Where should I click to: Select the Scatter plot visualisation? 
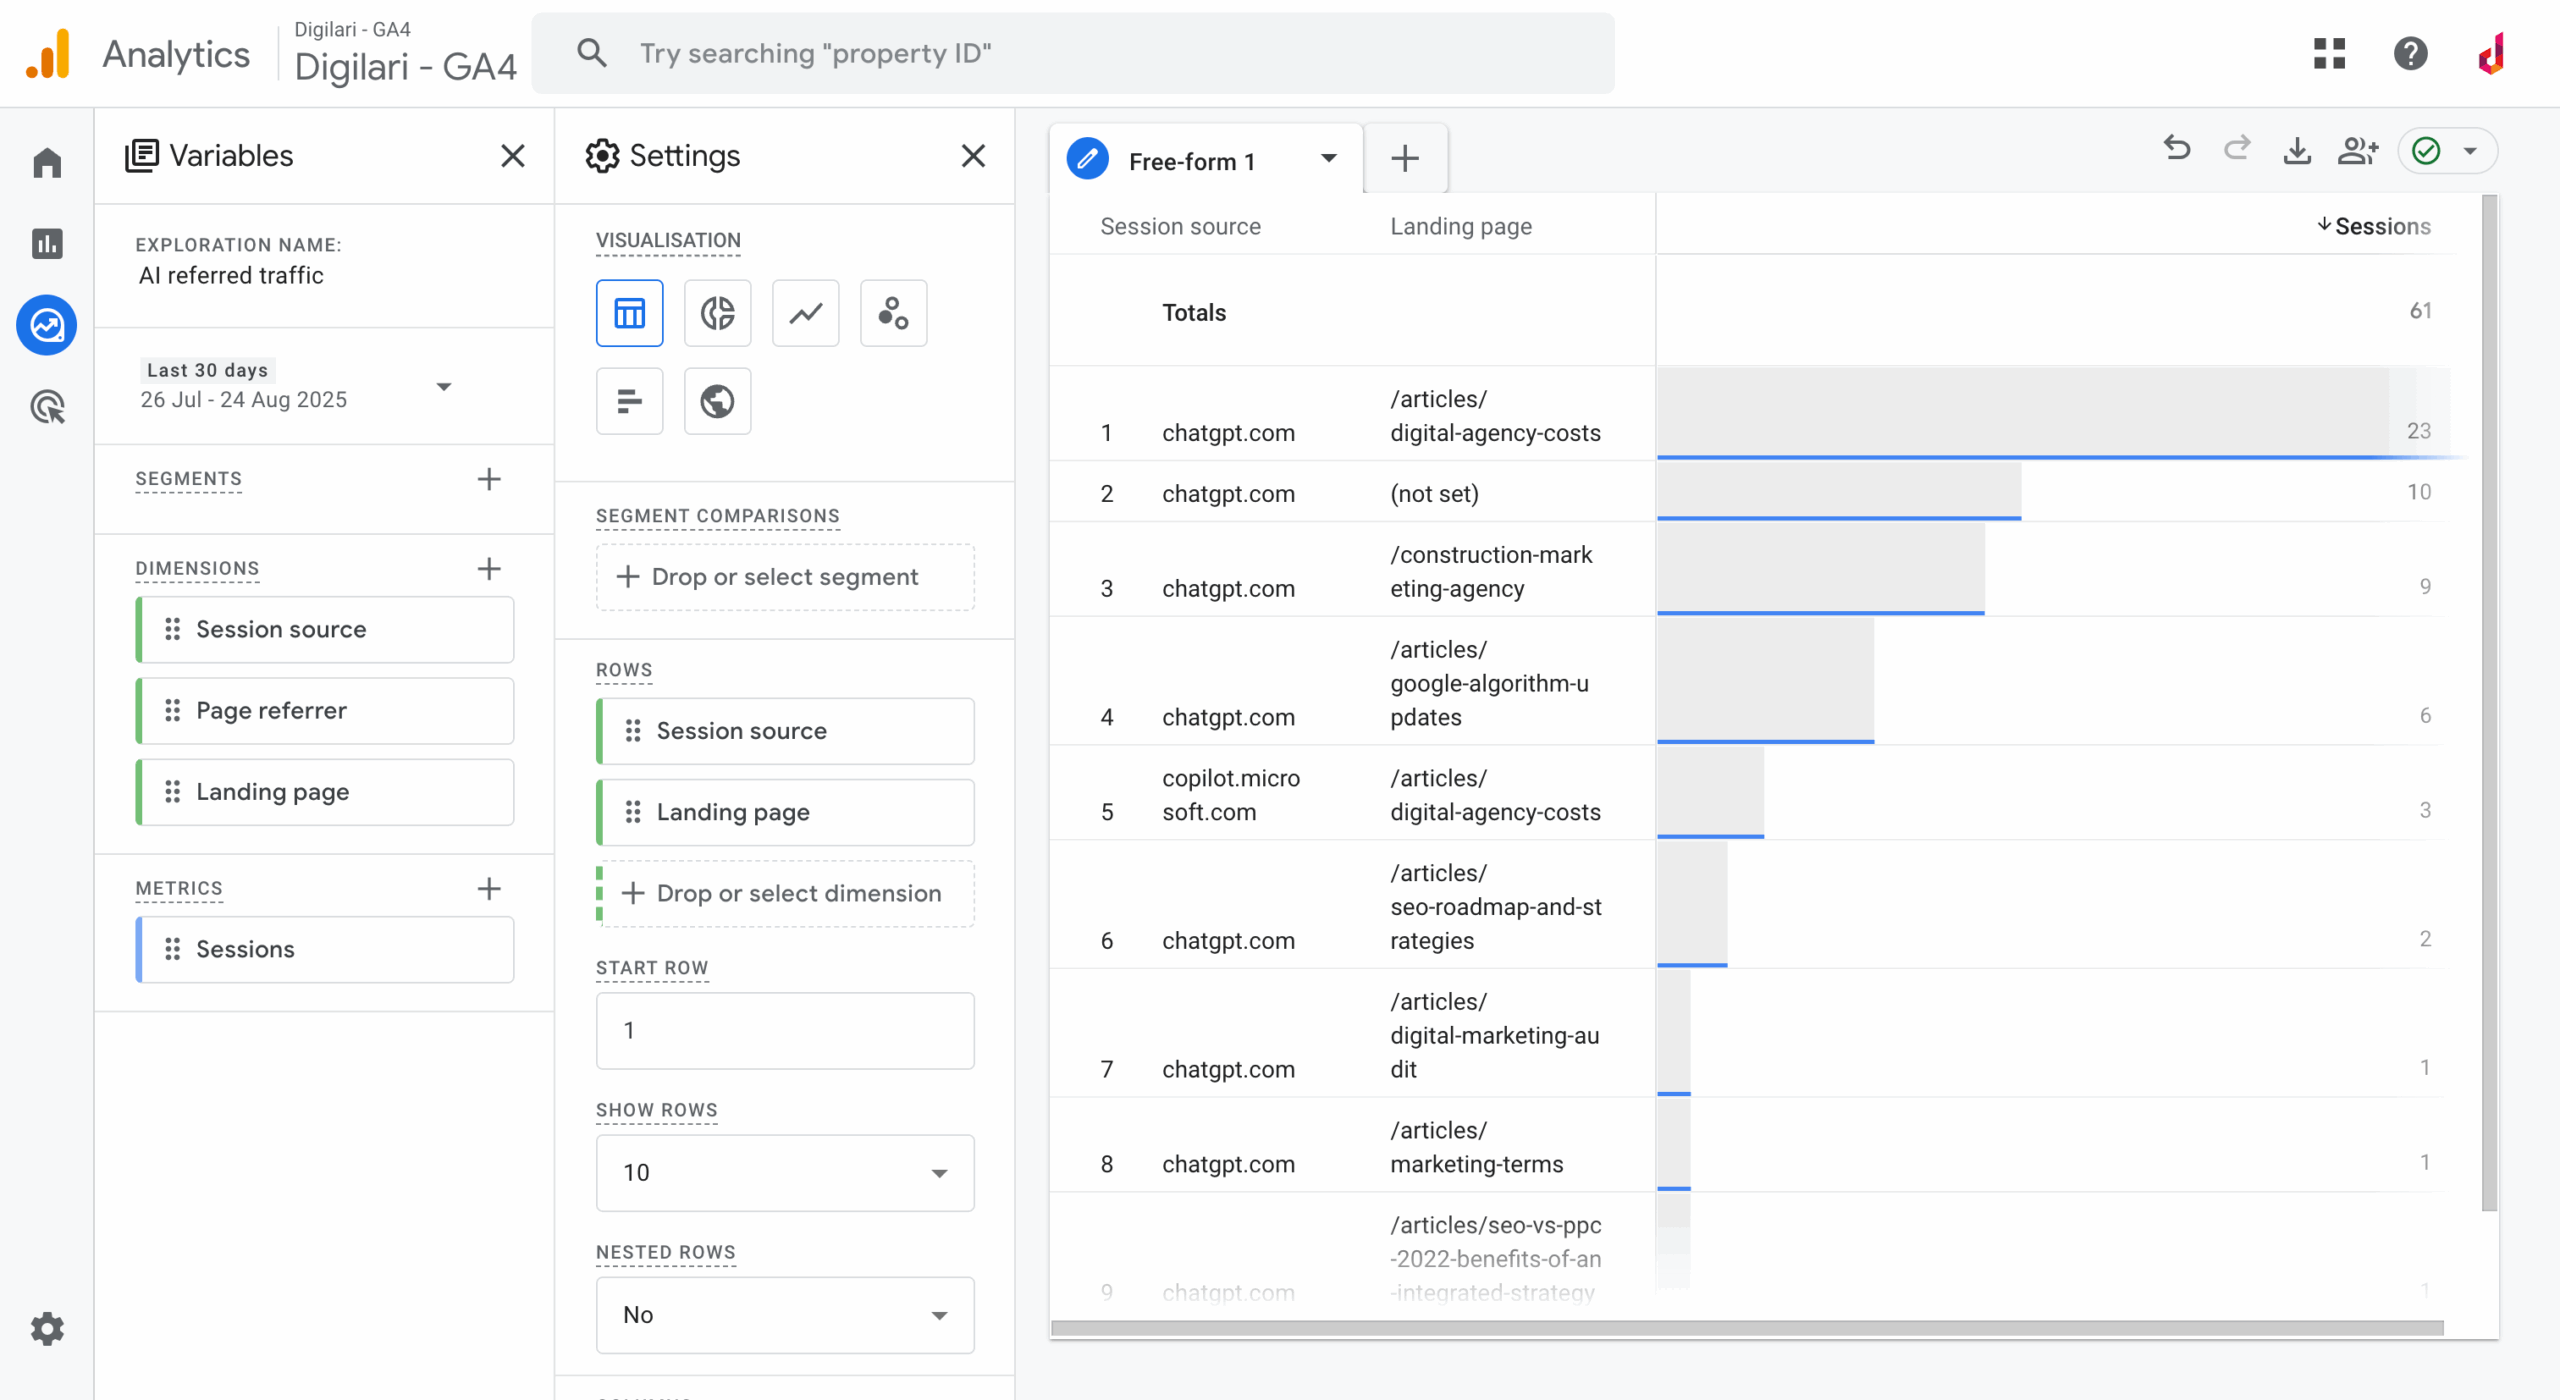click(x=893, y=313)
